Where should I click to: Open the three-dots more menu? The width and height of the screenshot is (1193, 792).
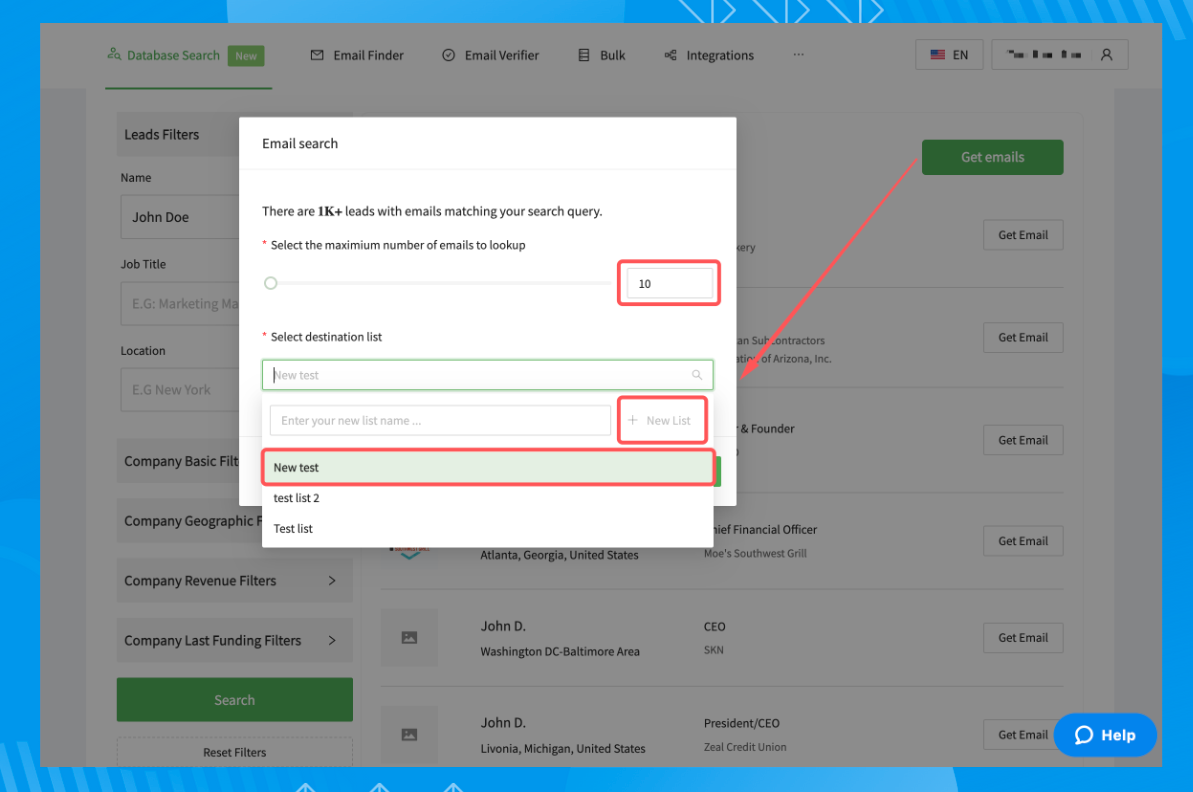pyautogui.click(x=798, y=55)
